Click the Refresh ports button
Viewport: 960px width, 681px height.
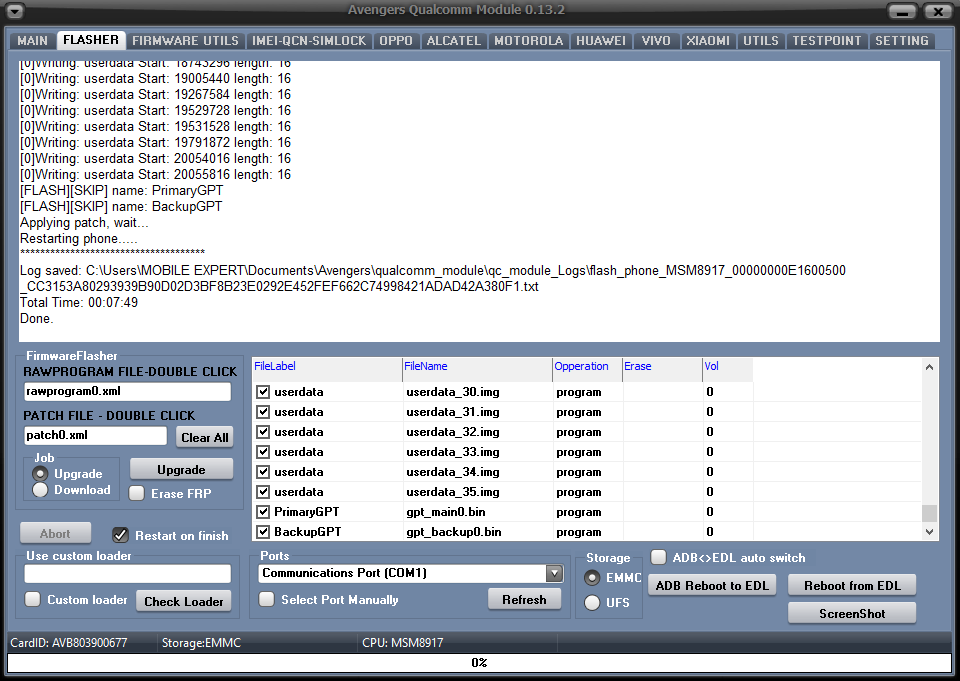pos(524,600)
